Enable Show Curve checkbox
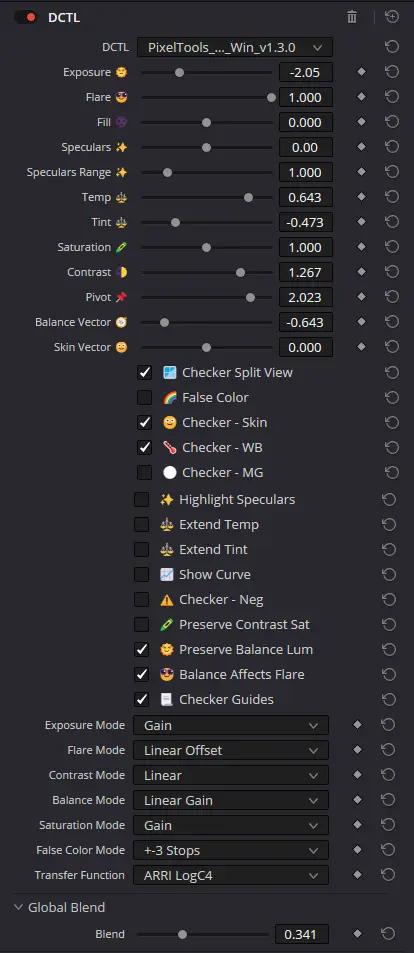The width and height of the screenshot is (414, 953). (x=142, y=574)
